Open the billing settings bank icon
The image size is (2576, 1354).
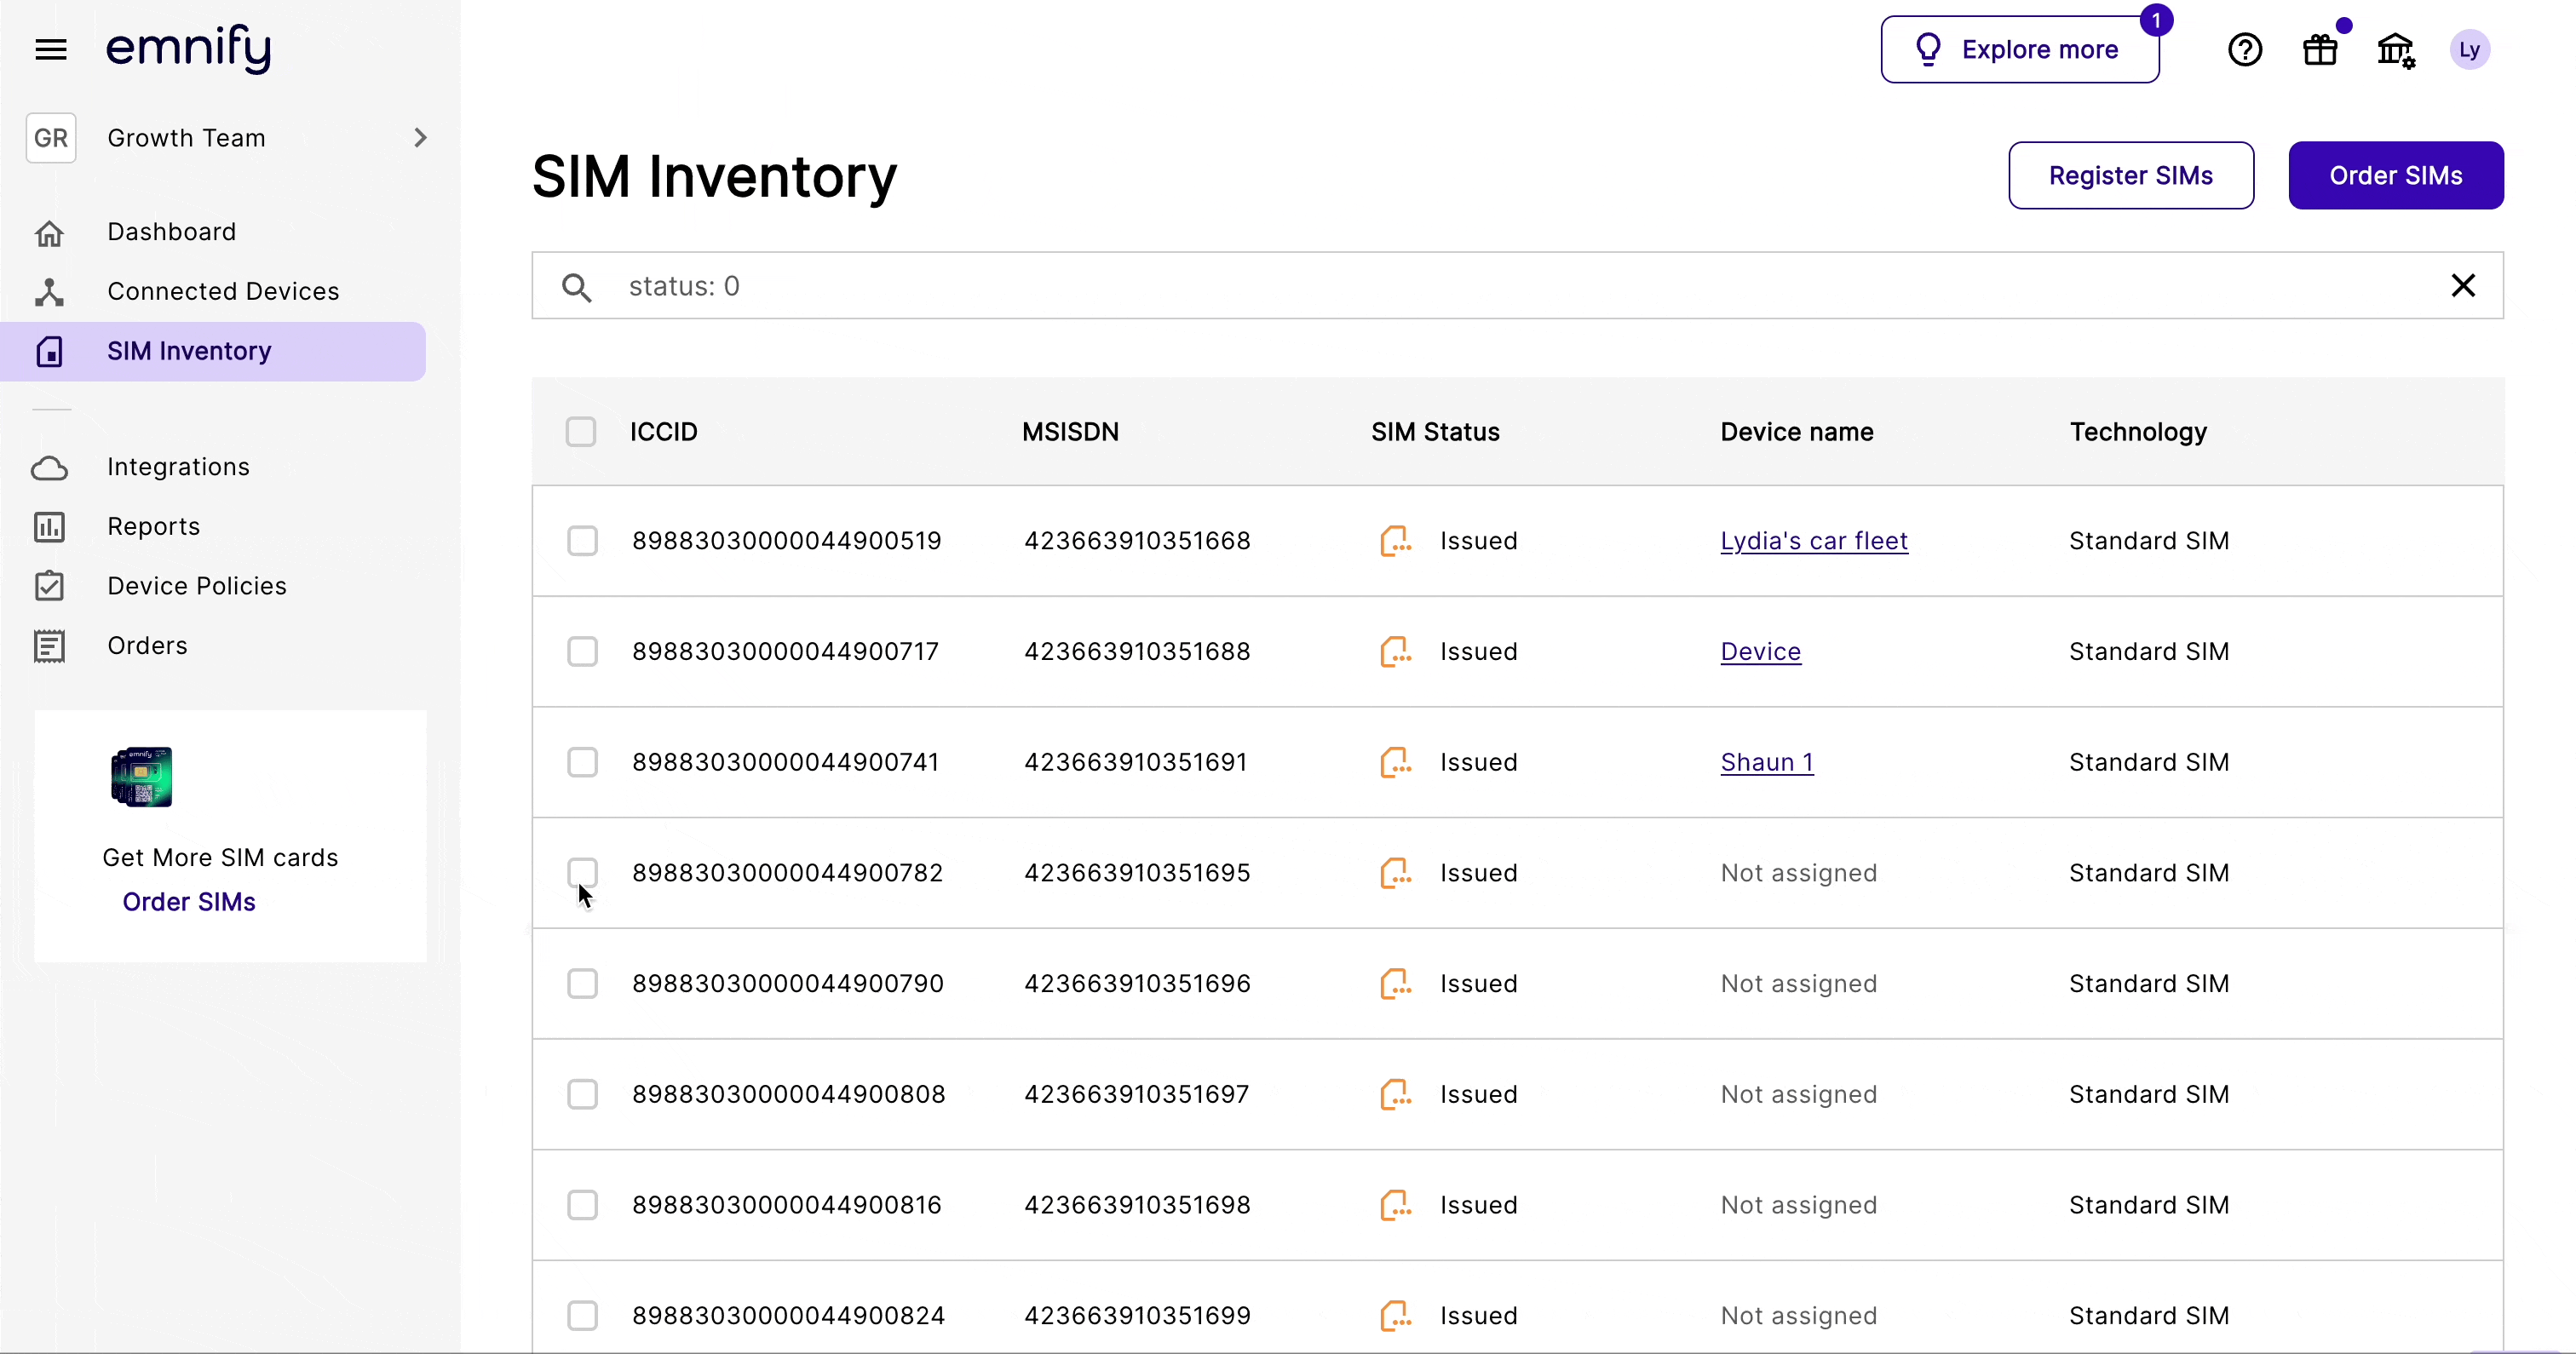[2395, 49]
